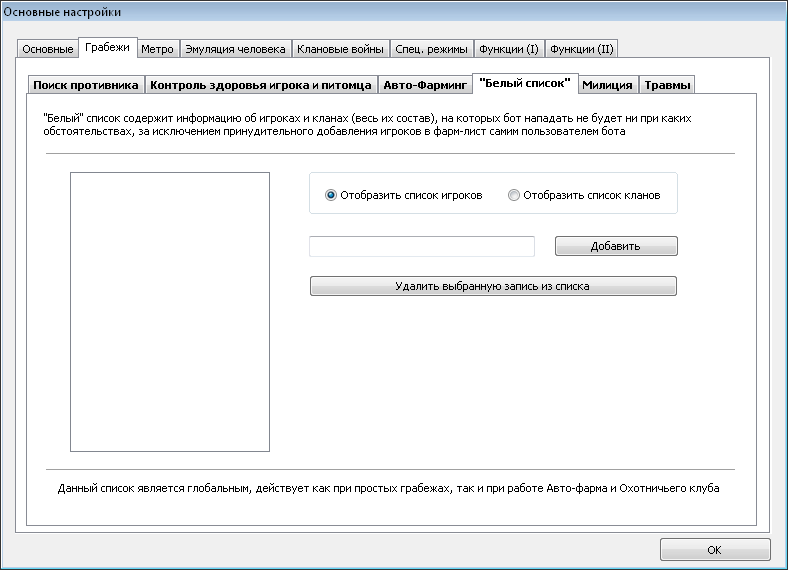788x570 pixels.
Task: Select the Авто-Фарминг sub-tab
Action: (425, 85)
